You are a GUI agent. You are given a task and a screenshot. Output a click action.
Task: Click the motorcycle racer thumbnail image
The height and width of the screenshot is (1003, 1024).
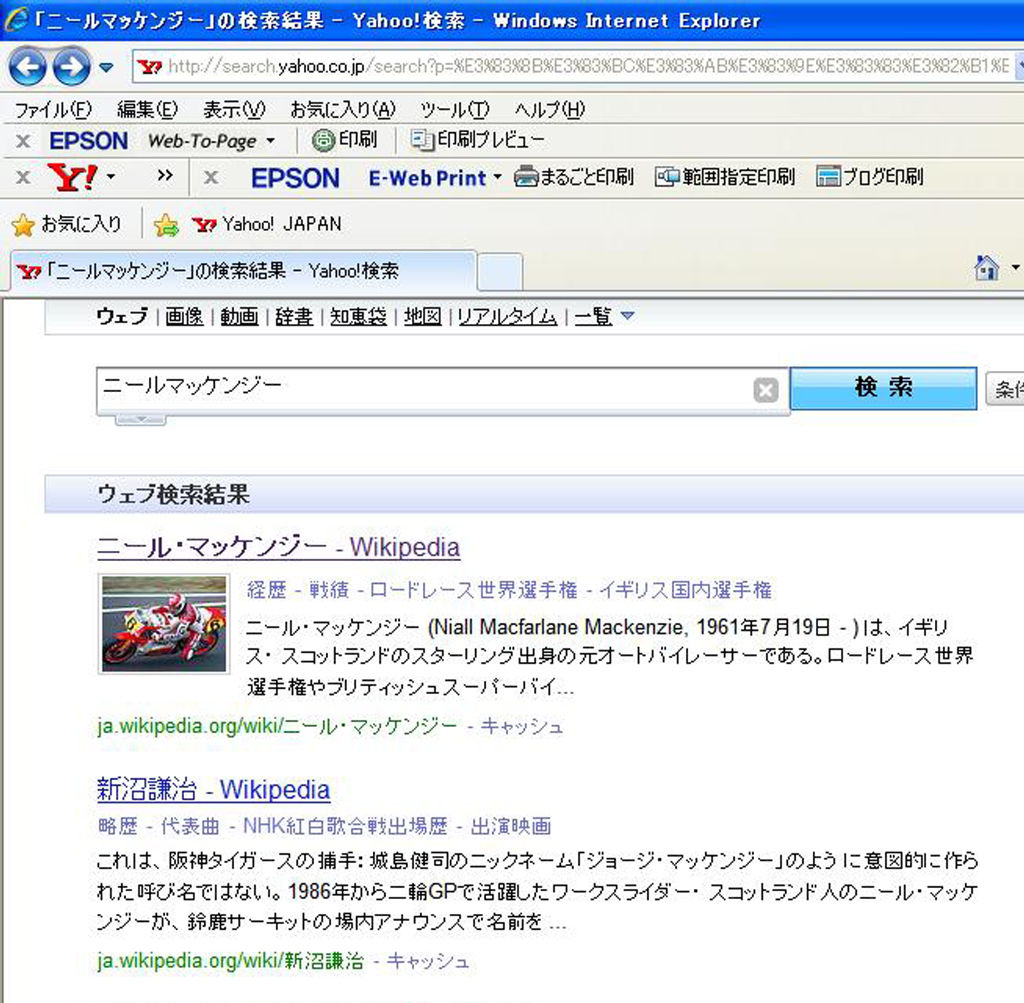(164, 624)
